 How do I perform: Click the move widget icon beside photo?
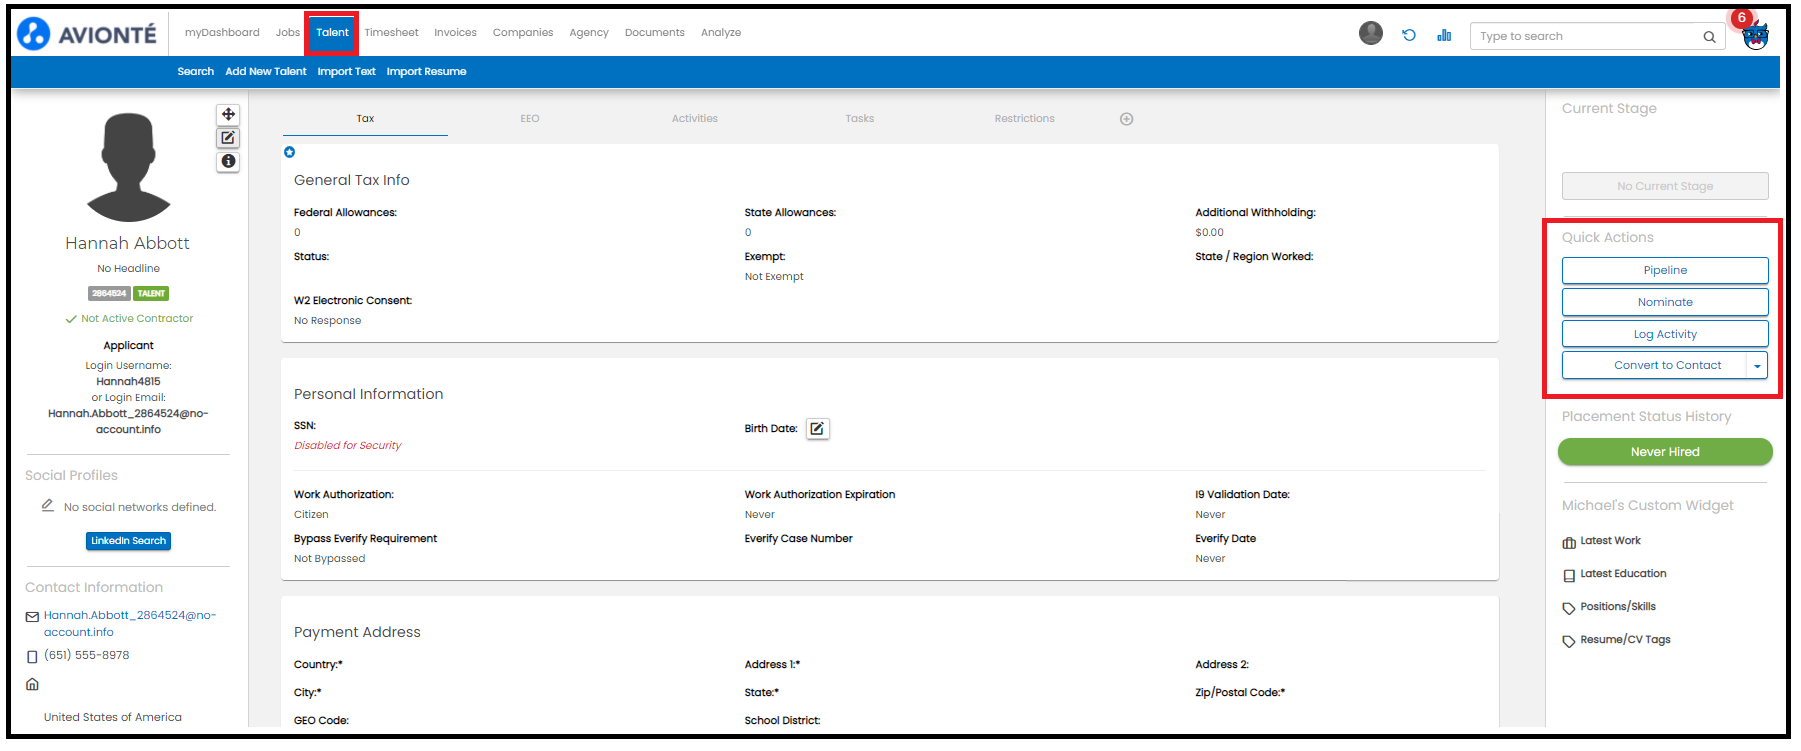pyautogui.click(x=228, y=114)
